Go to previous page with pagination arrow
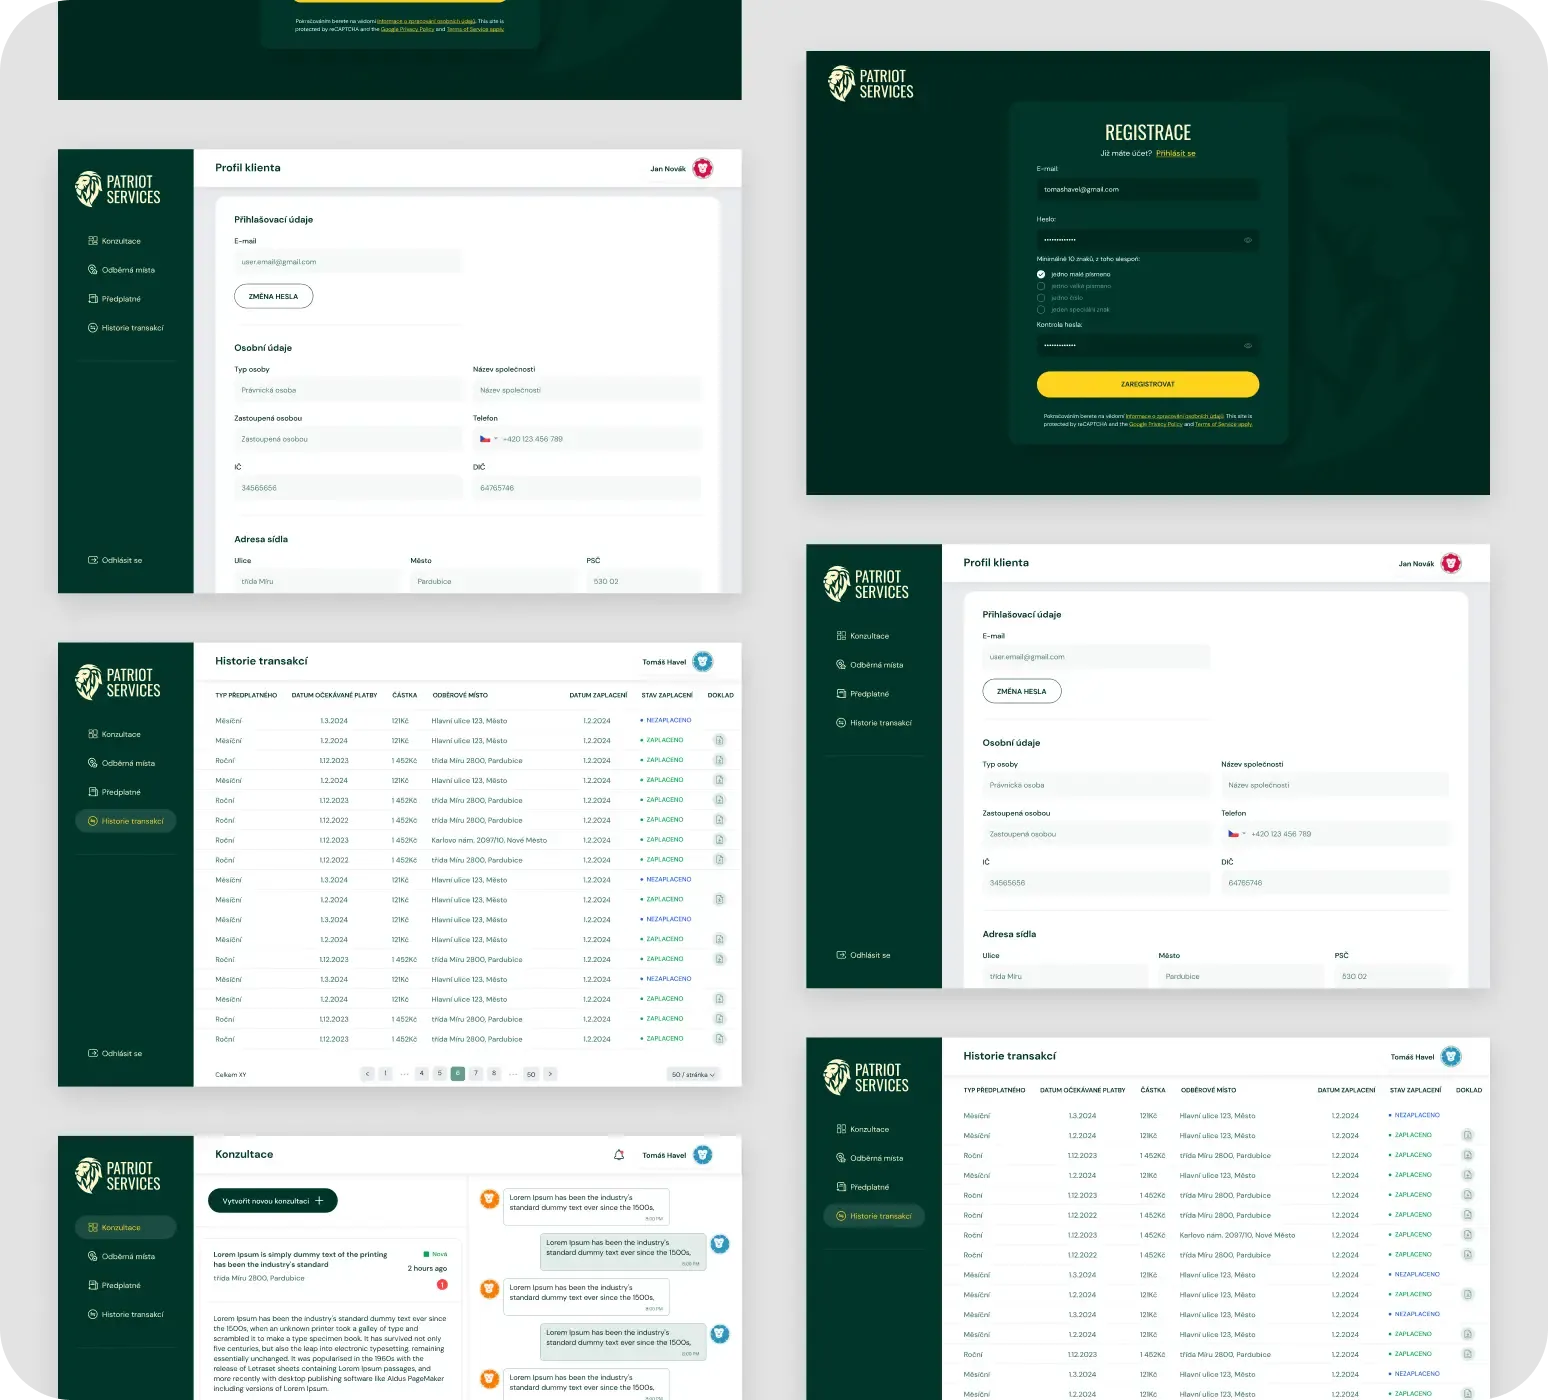This screenshot has height=1400, width=1548. pos(367,1074)
